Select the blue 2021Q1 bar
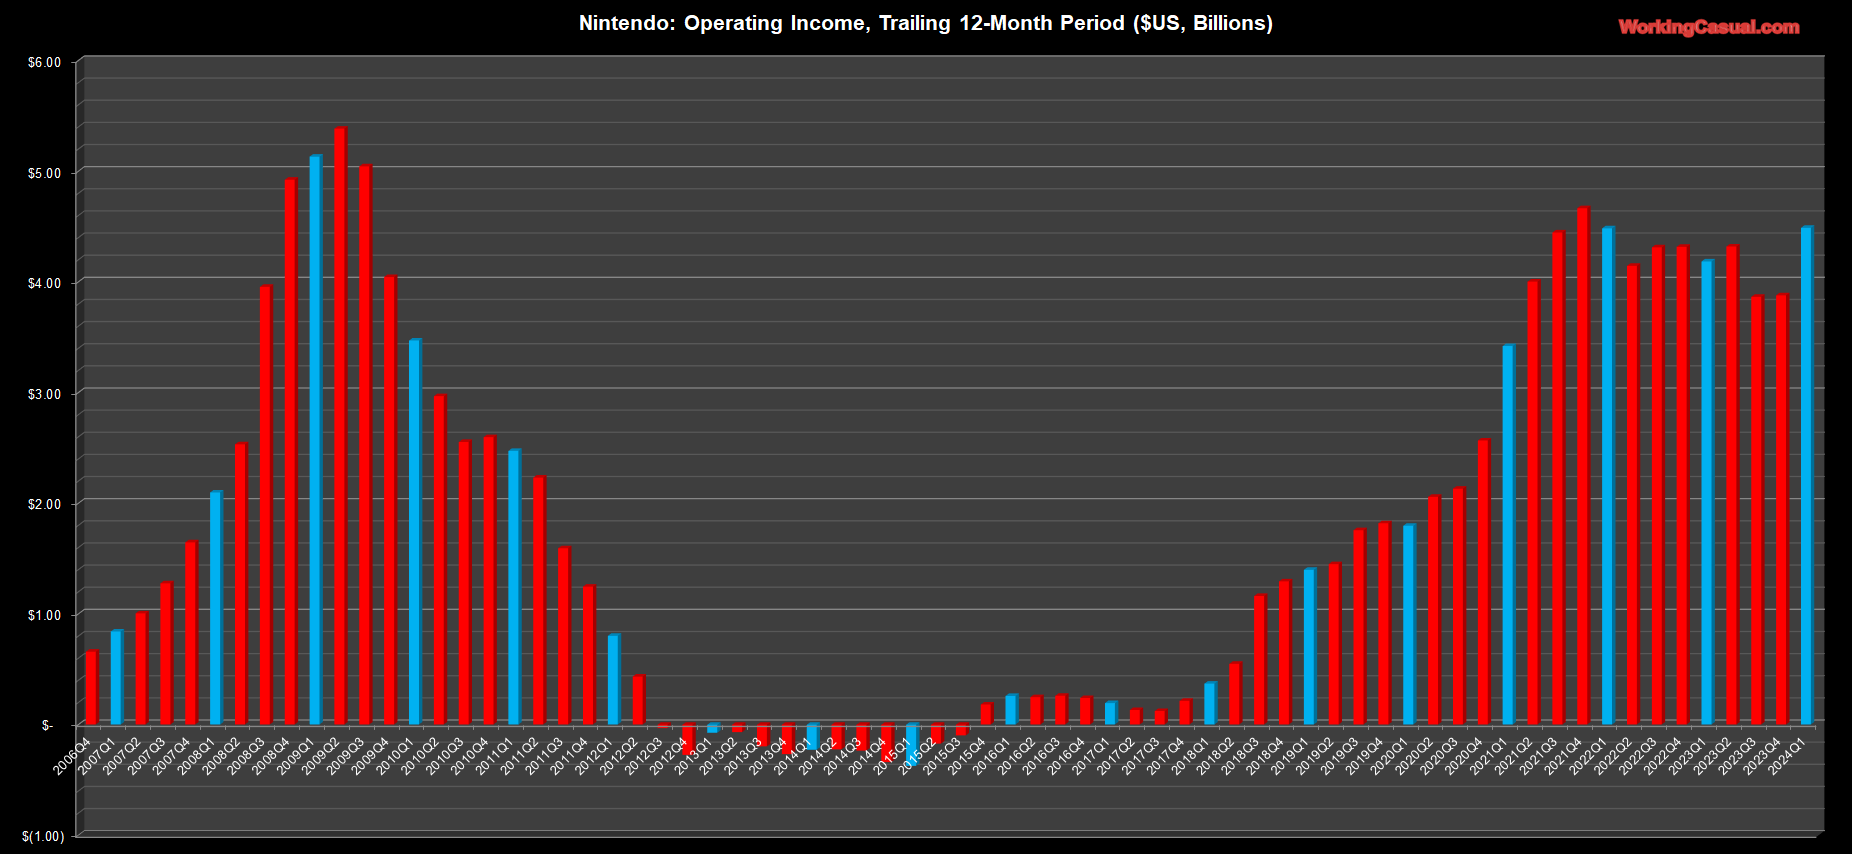The image size is (1852, 854). tap(1509, 535)
